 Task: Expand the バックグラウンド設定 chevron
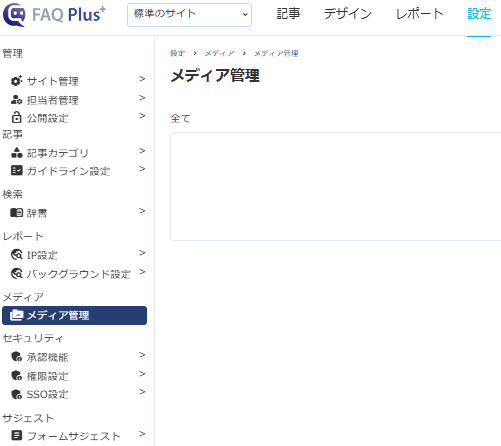[142, 272]
